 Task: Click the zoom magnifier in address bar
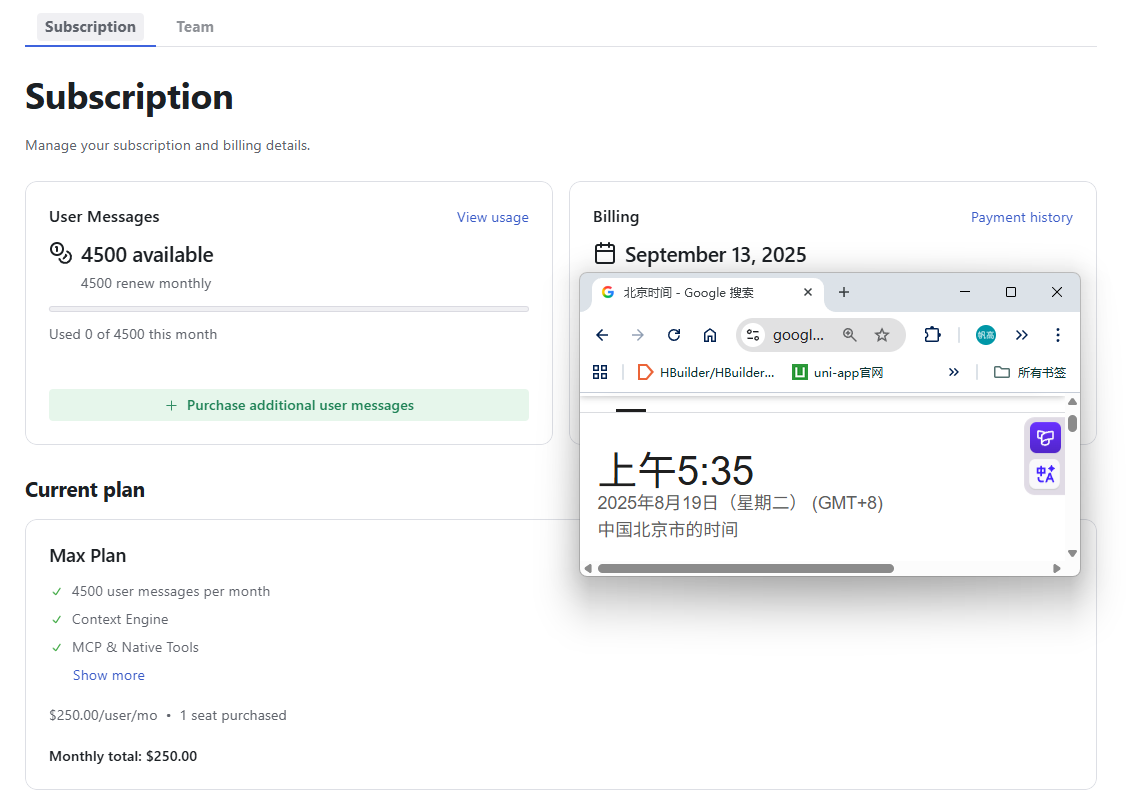[x=849, y=335]
